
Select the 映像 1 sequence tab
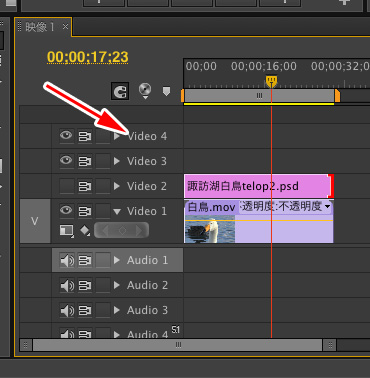(40, 27)
